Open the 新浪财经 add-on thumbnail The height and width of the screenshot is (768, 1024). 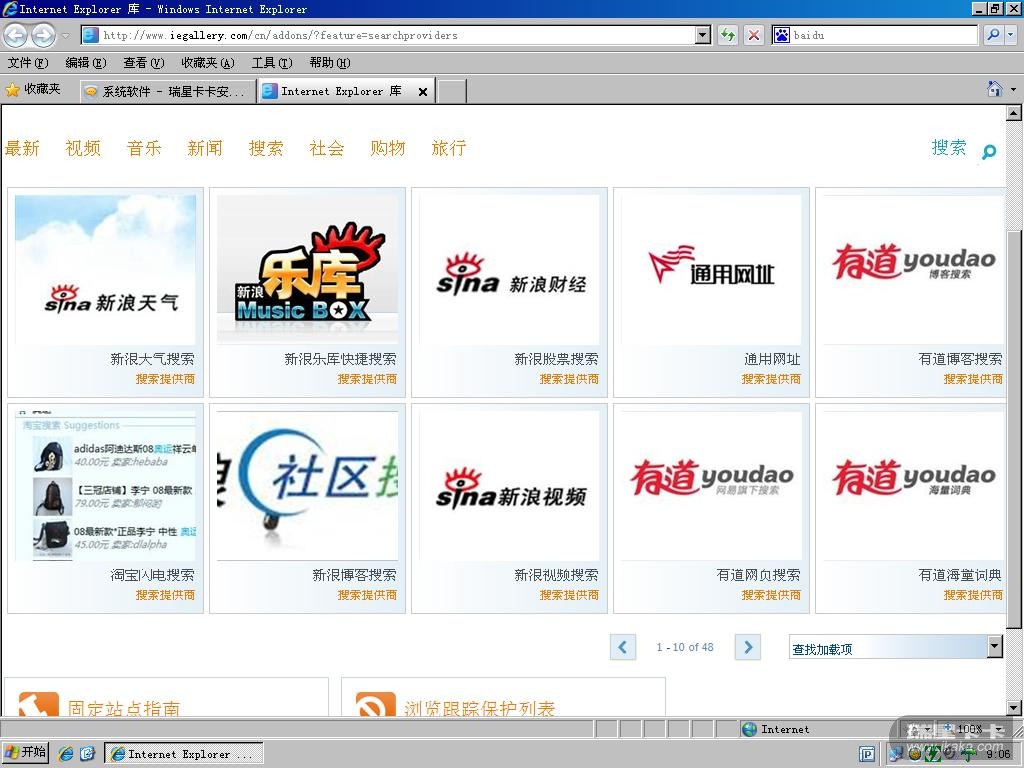[x=509, y=270]
